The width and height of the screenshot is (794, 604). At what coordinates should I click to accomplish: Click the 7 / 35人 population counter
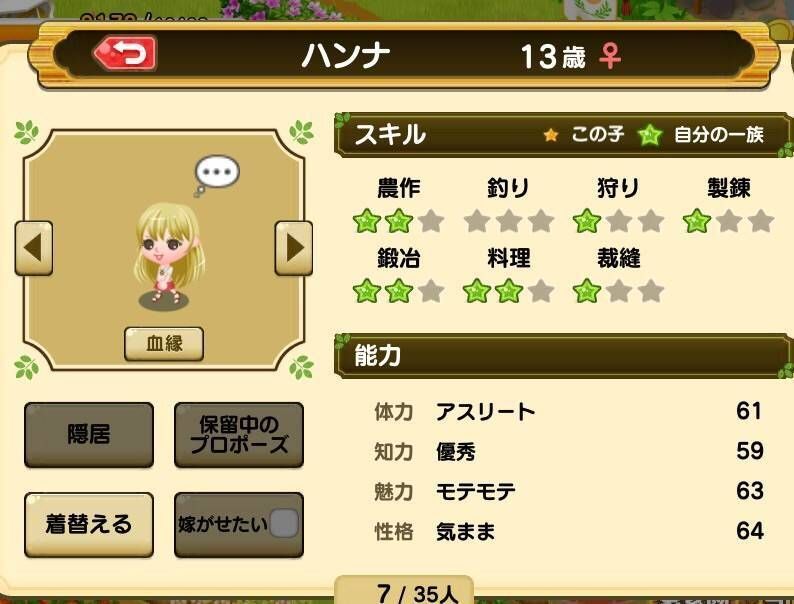416,593
